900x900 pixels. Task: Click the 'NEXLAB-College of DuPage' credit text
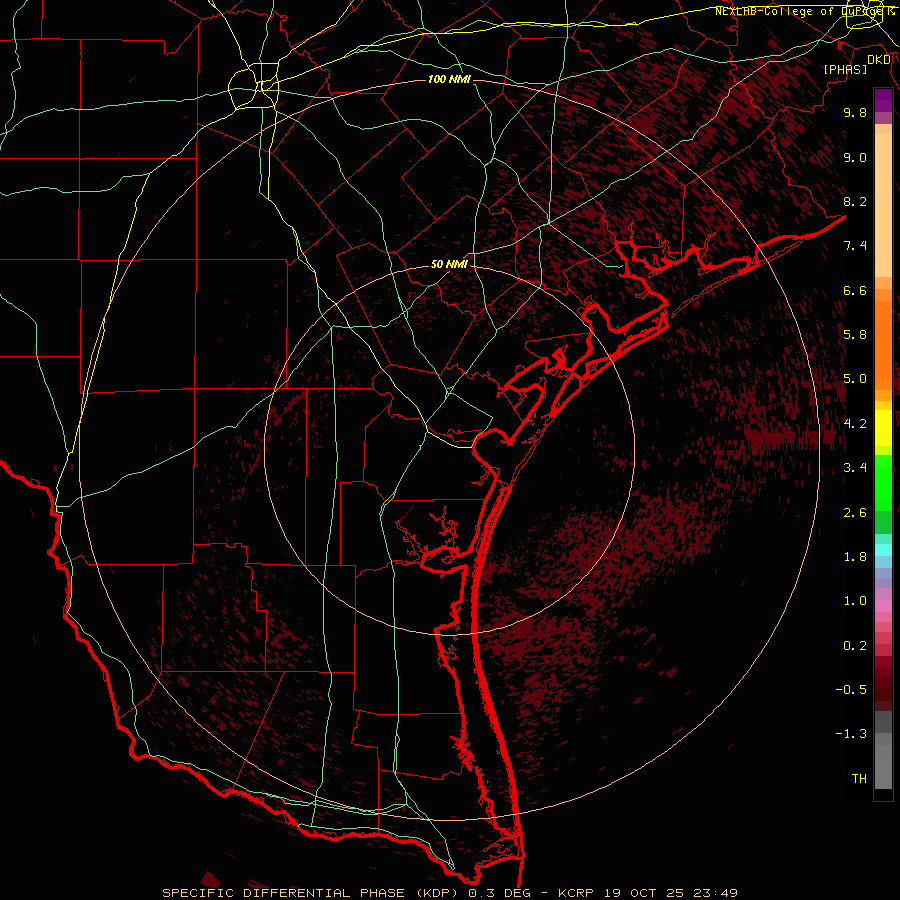(x=800, y=11)
